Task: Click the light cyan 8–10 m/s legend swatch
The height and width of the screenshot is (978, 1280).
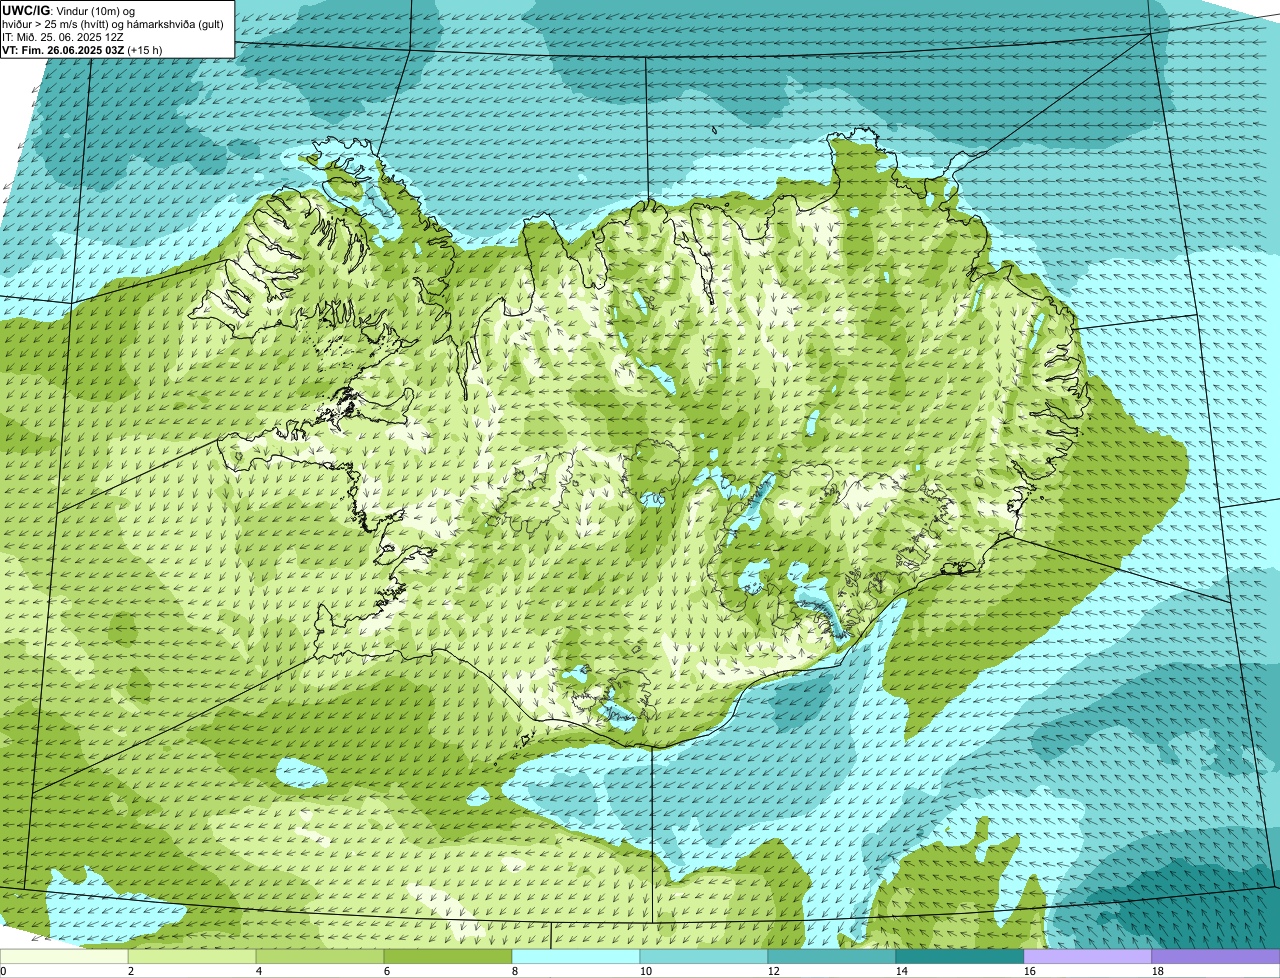Action: (576, 957)
